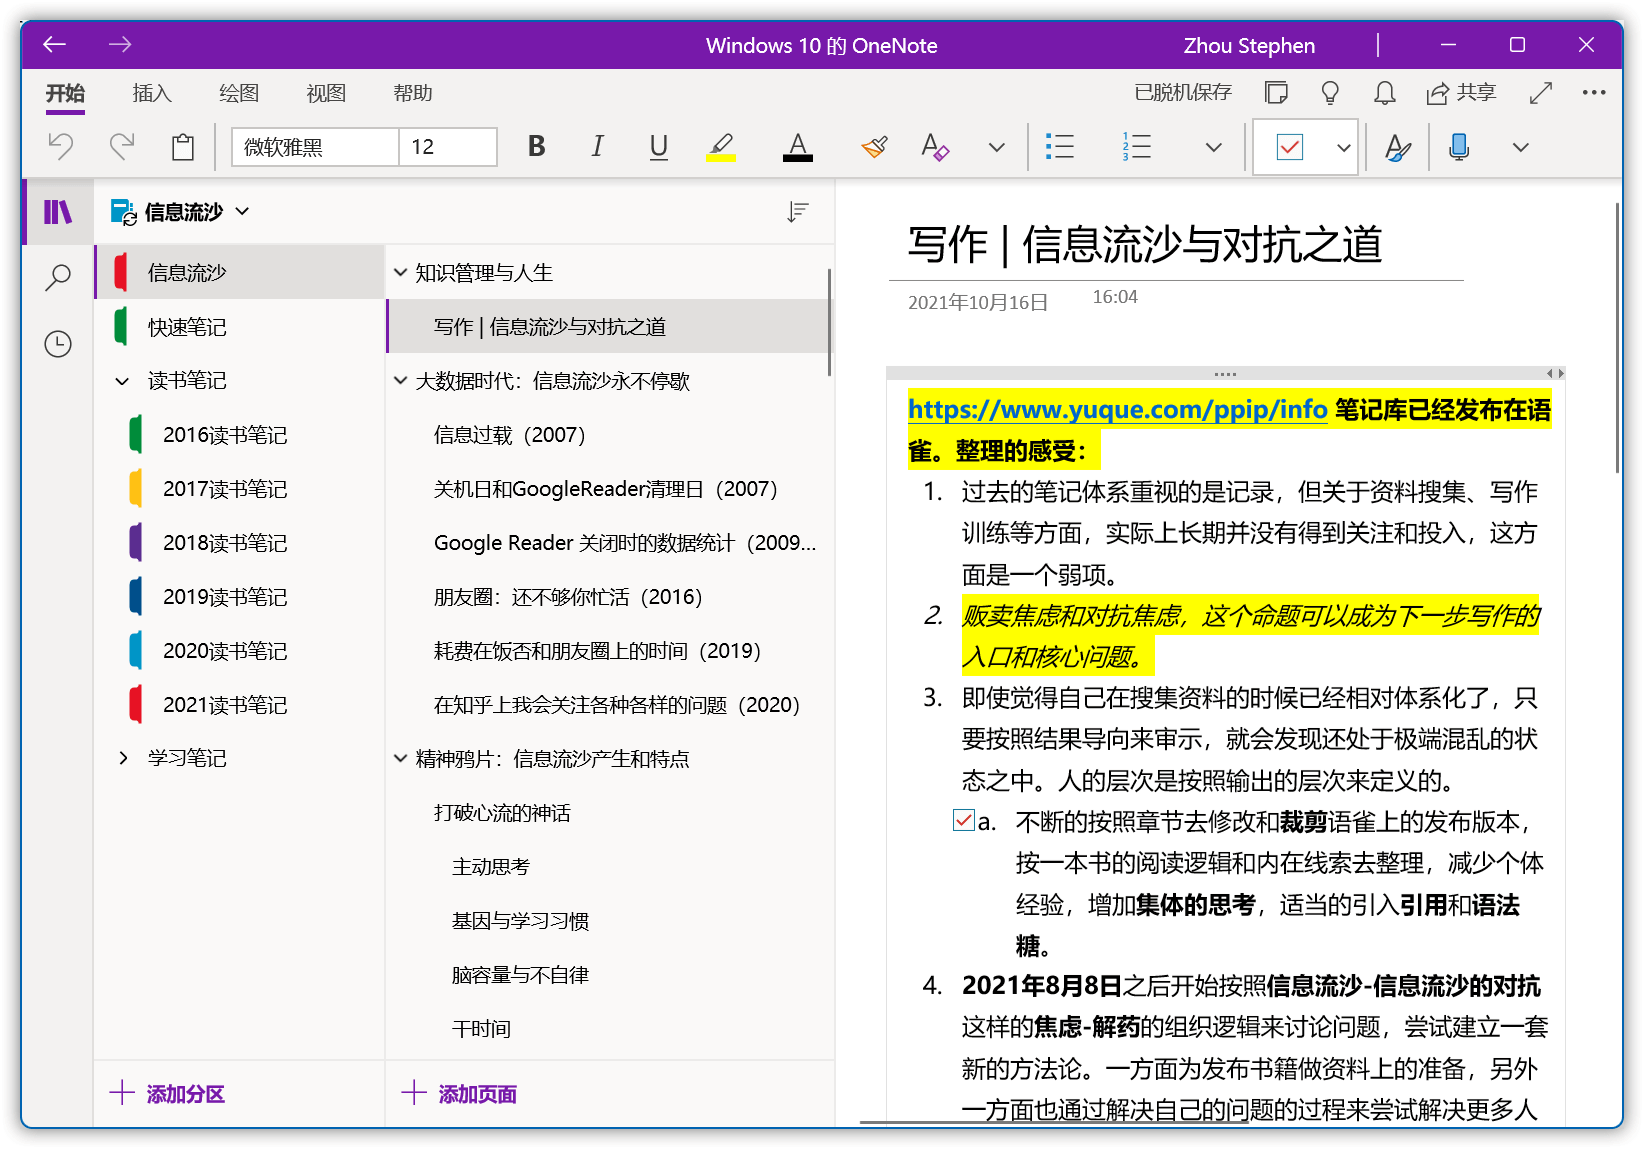Click the page sort icon
Image resolution: width=1644 pixels, height=1149 pixels.
(x=797, y=212)
